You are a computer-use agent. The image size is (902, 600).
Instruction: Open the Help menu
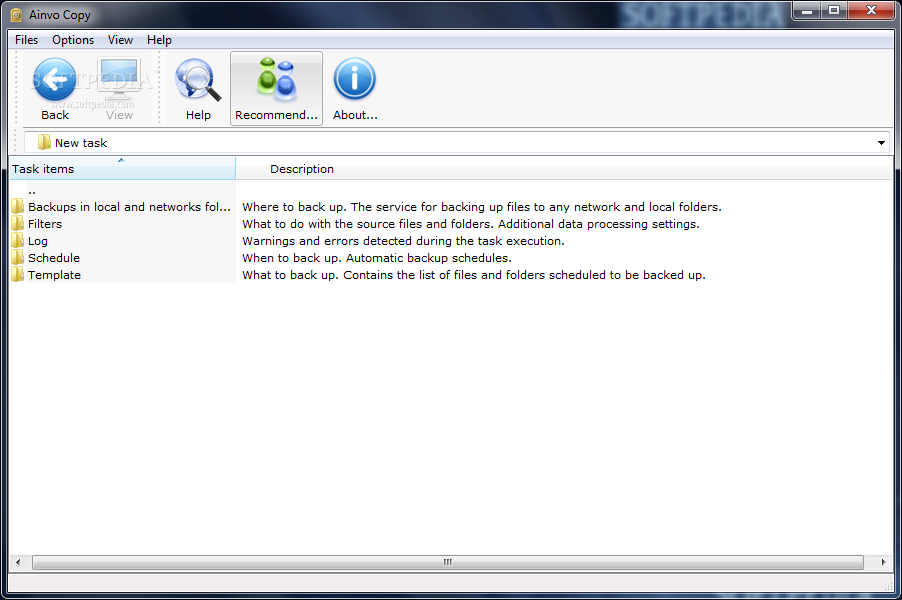159,40
